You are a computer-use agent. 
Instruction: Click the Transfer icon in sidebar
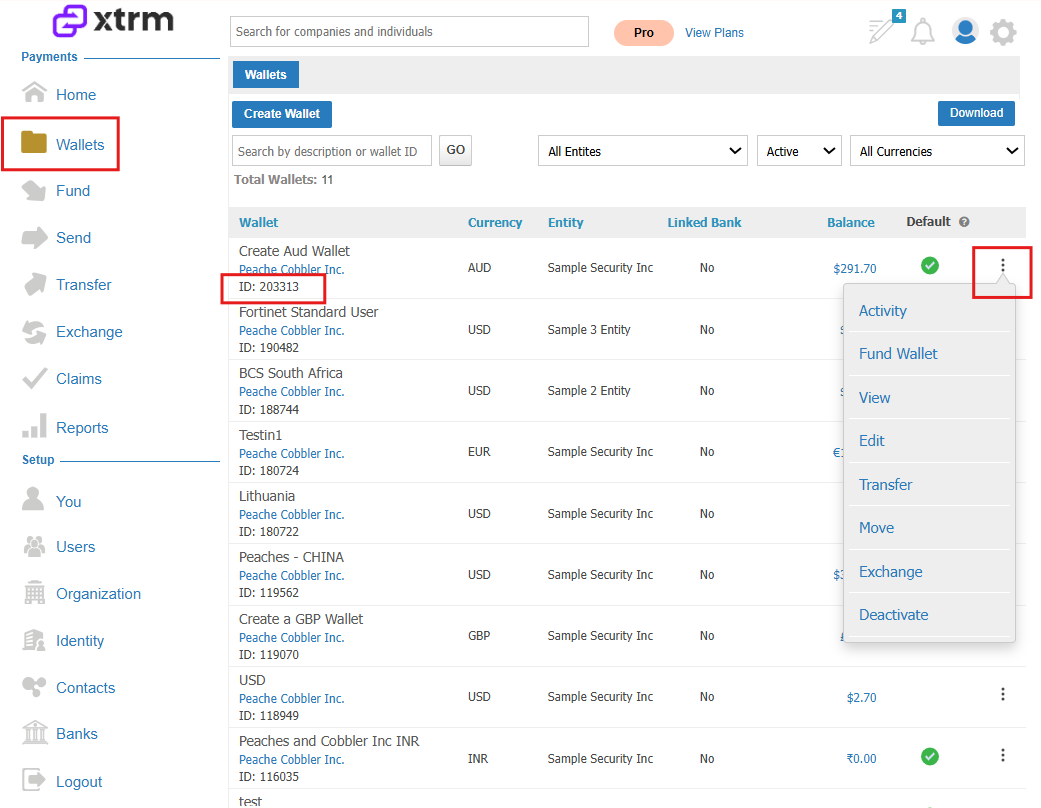click(x=35, y=284)
